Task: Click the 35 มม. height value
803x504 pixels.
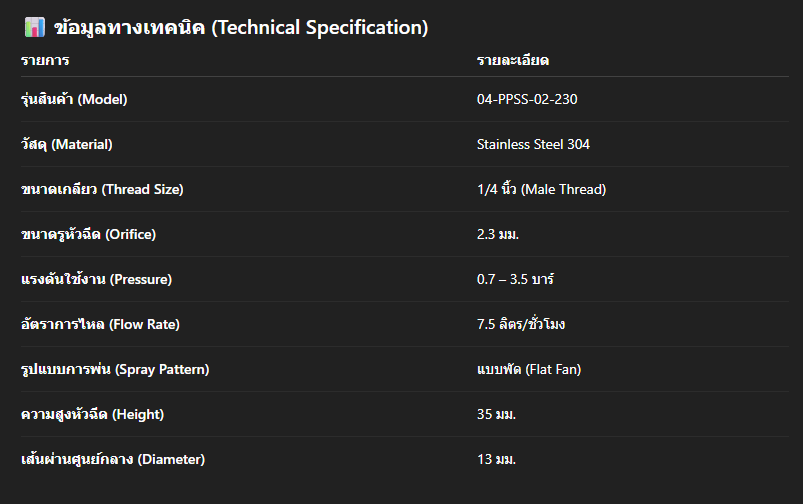Action: click(x=497, y=414)
